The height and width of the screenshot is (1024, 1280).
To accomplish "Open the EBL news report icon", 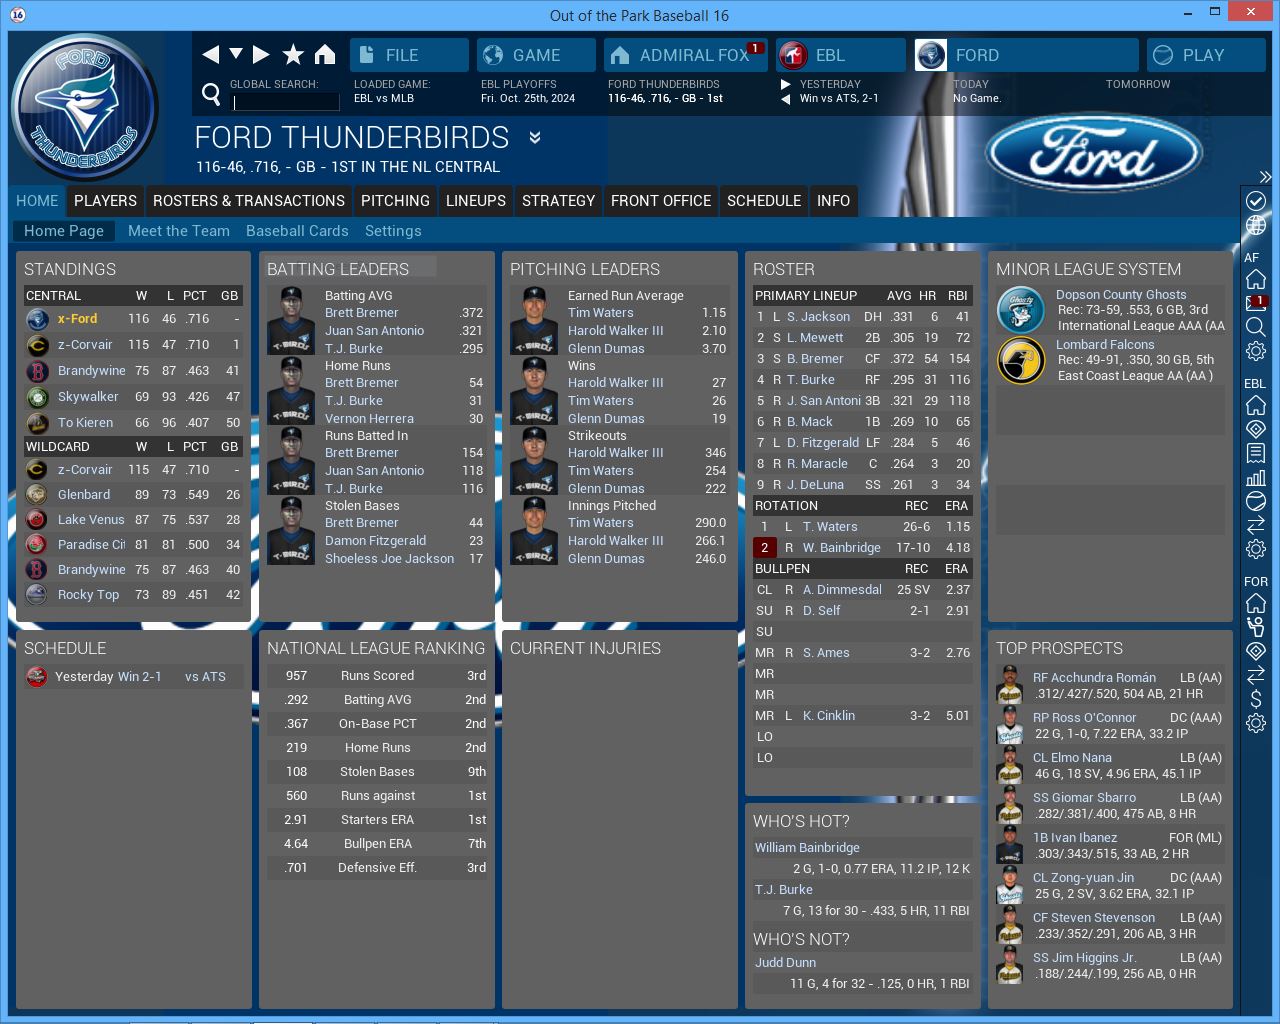I will click(1256, 453).
